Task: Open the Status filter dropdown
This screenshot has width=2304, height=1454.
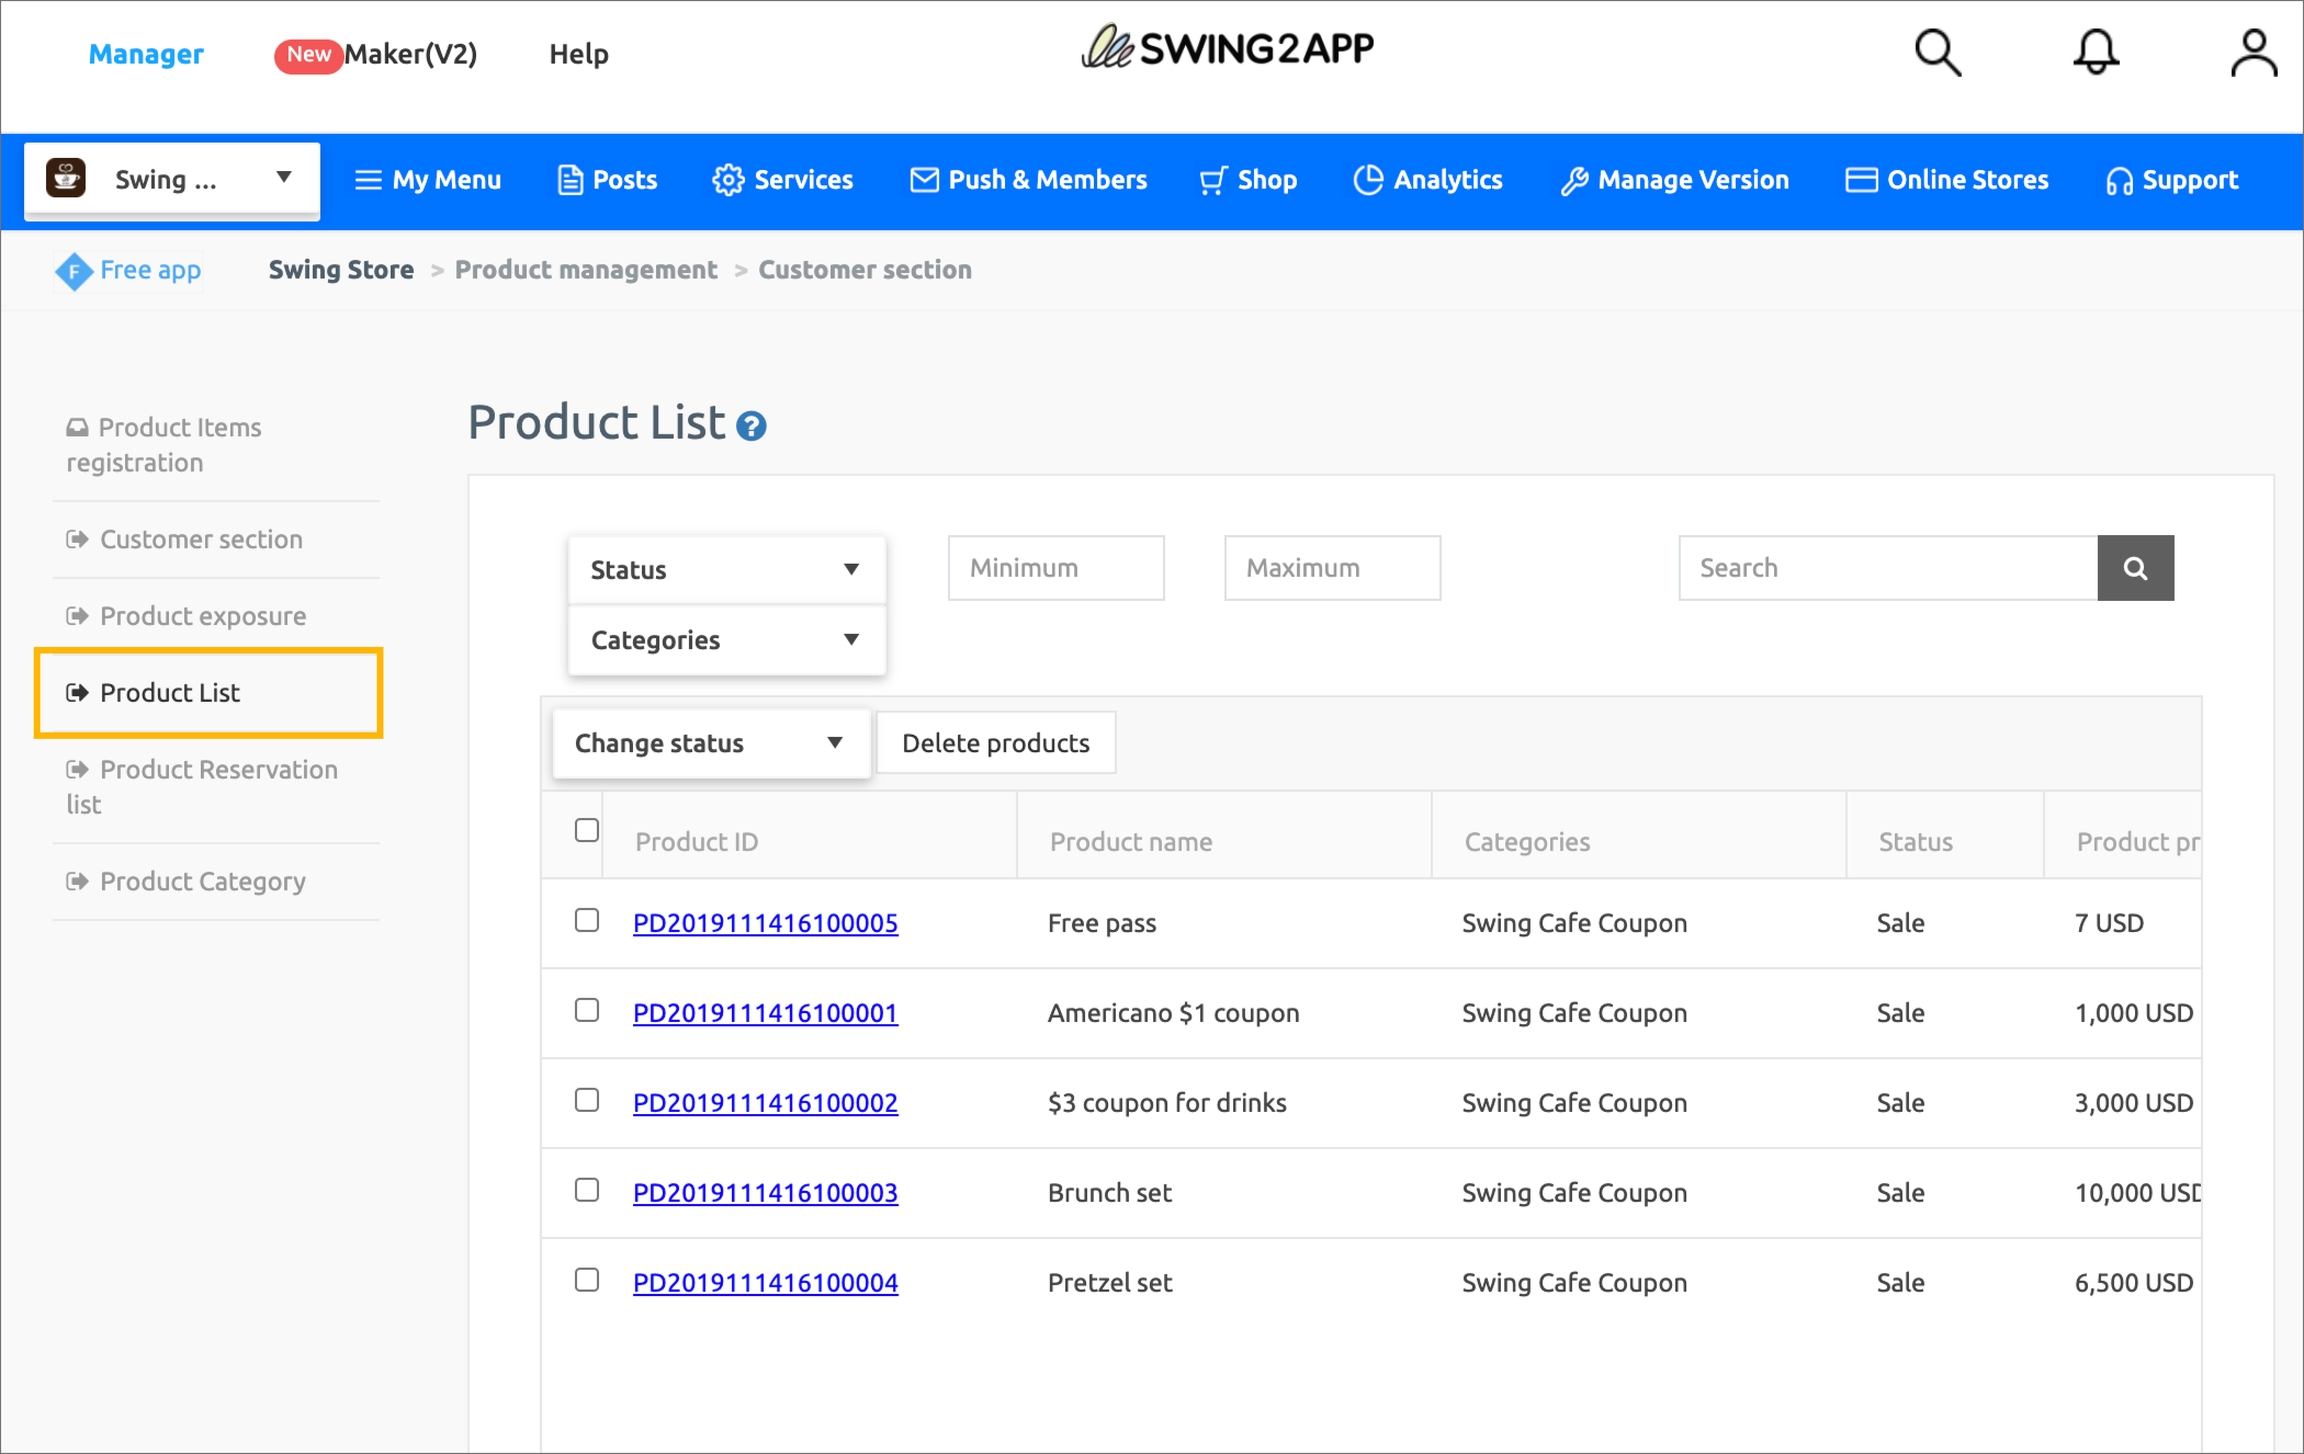Action: click(x=727, y=570)
